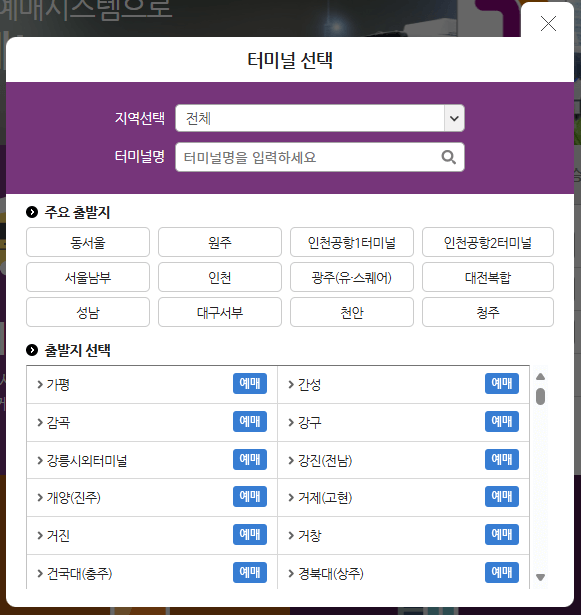Close the terminal selection dialog
The image size is (581, 615).
coord(548,24)
